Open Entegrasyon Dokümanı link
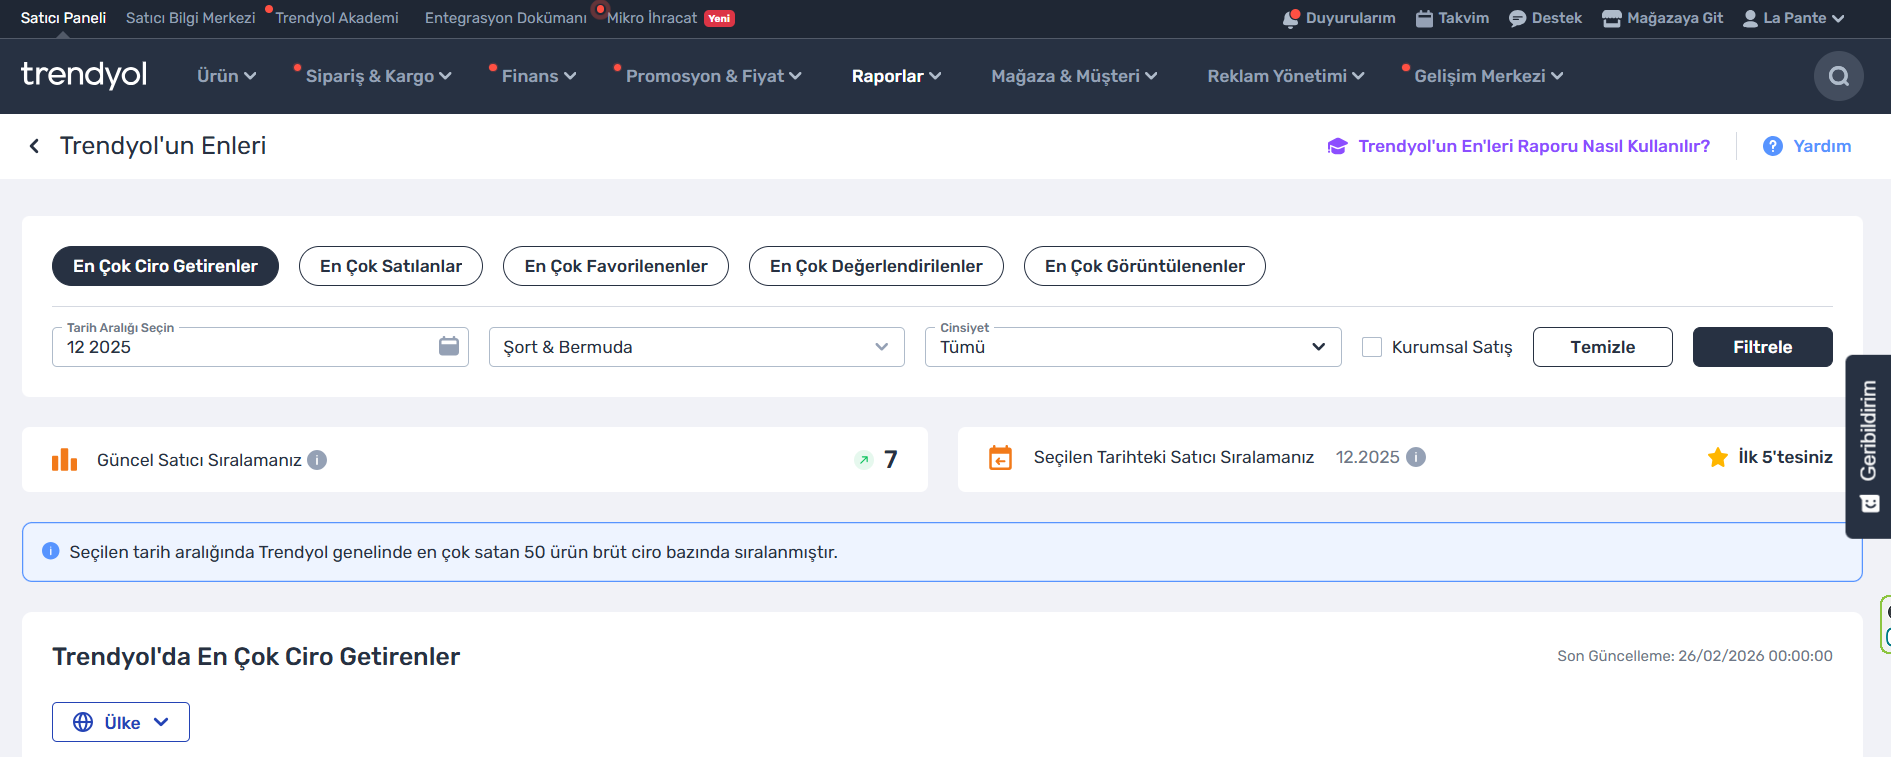 (506, 18)
